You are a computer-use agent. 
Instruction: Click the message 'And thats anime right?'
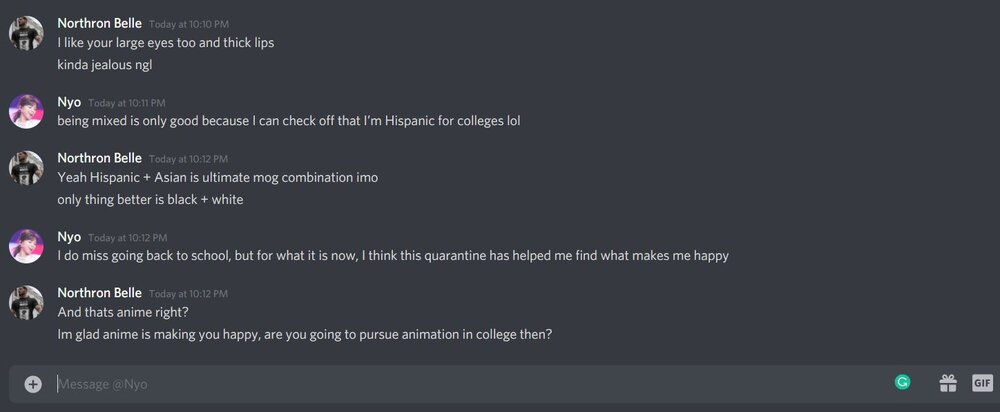tap(123, 313)
